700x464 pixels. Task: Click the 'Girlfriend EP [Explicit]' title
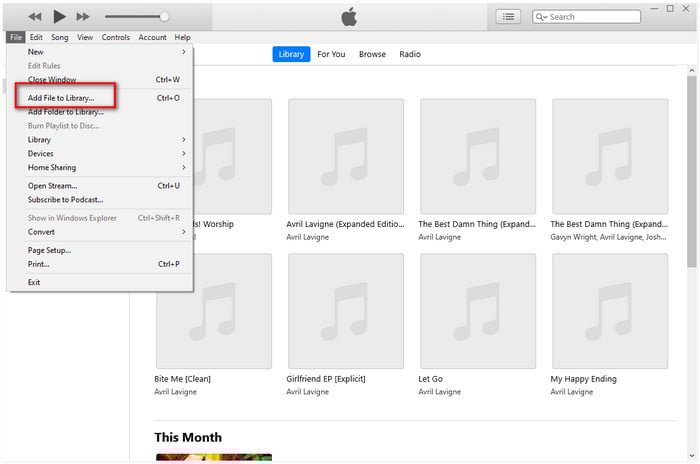pyautogui.click(x=325, y=379)
